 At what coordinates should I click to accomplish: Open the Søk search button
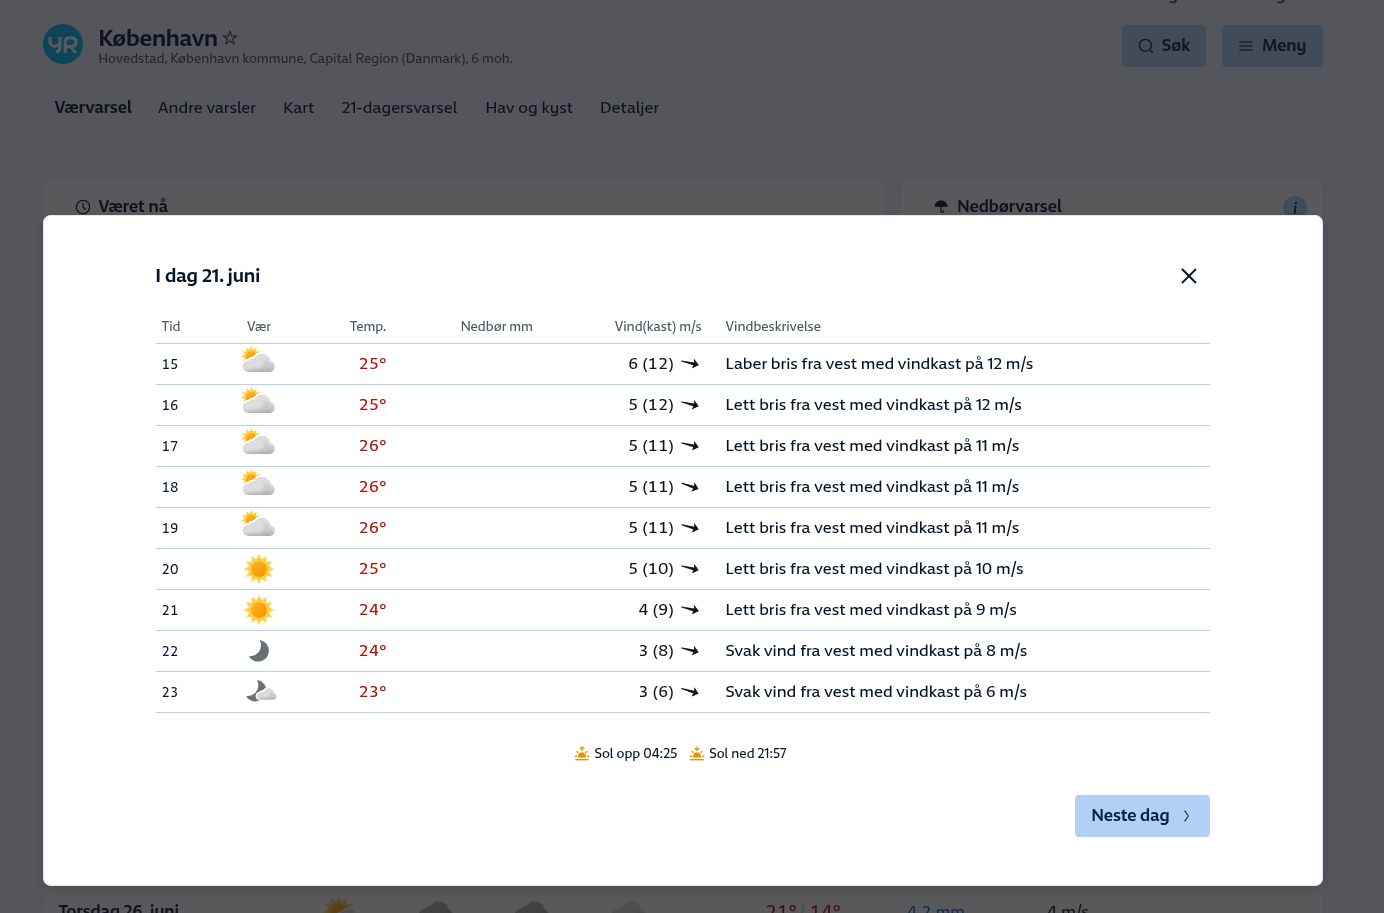[1164, 46]
